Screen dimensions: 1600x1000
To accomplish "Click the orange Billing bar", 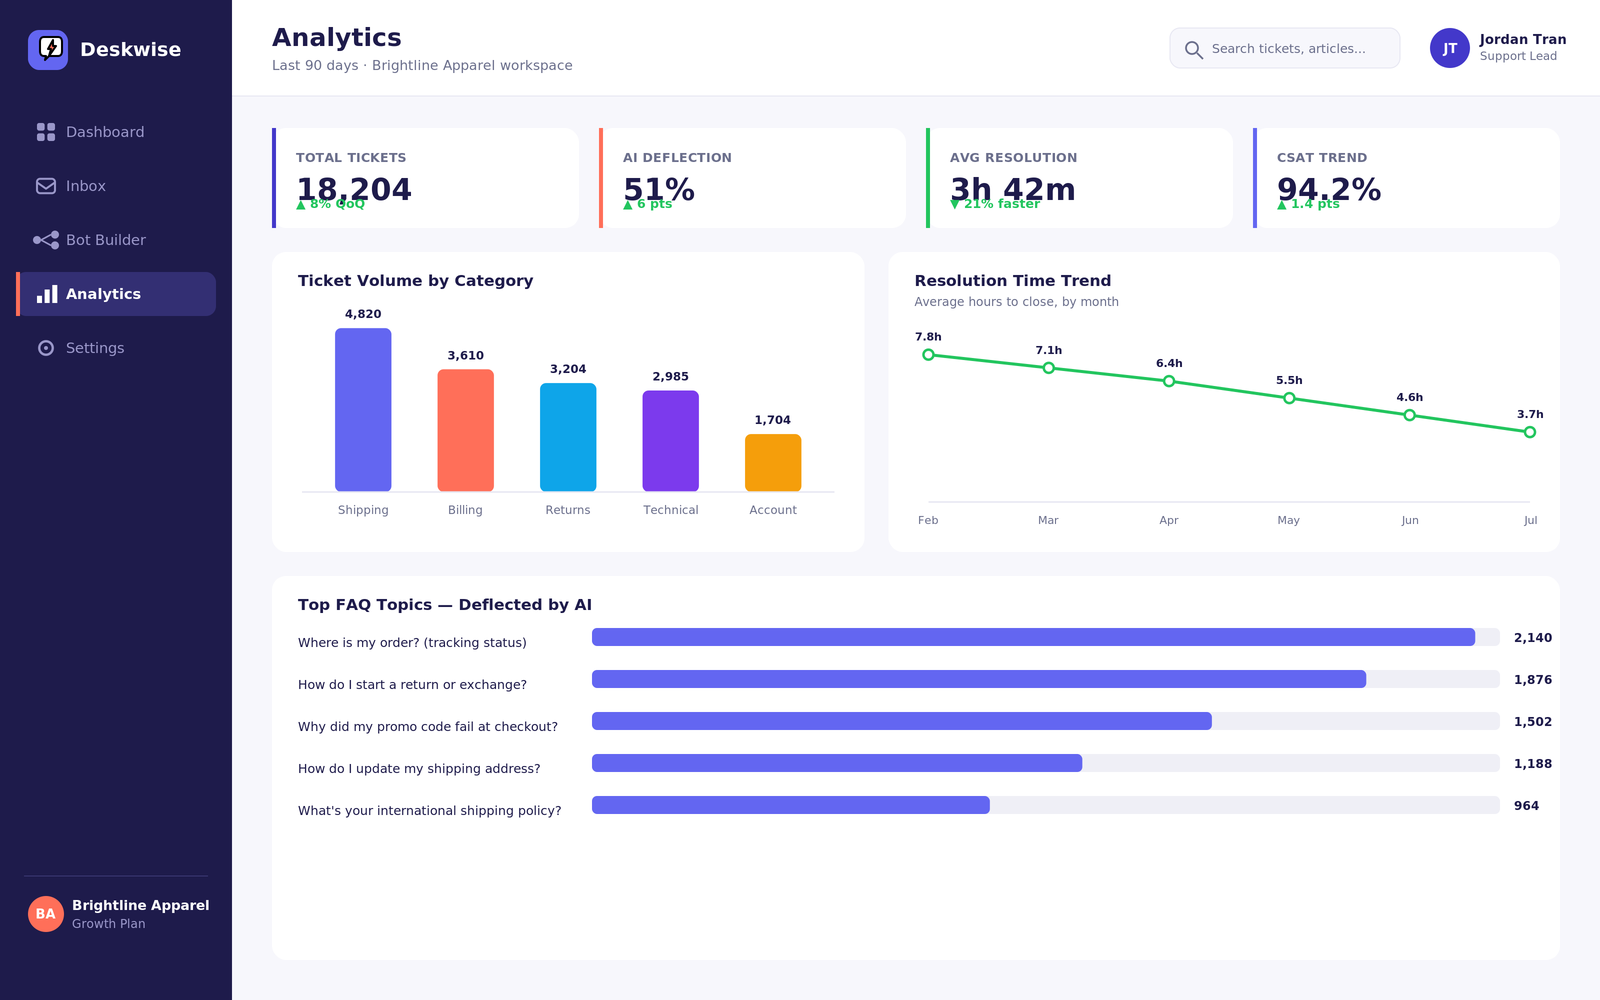I will [466, 430].
